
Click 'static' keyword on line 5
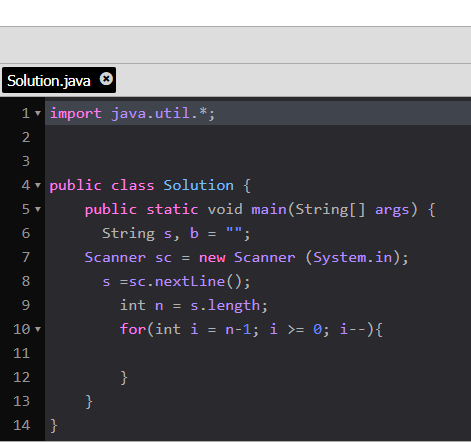[172, 209]
